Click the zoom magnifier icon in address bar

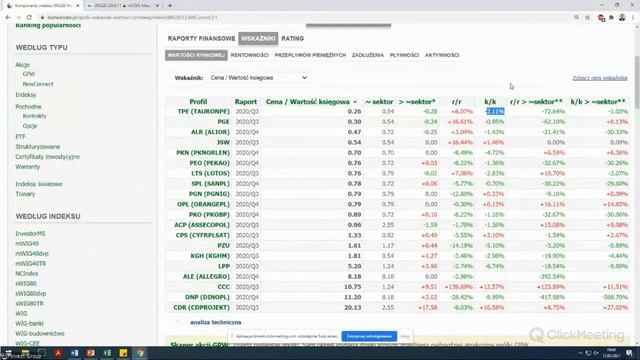click(x=576, y=18)
